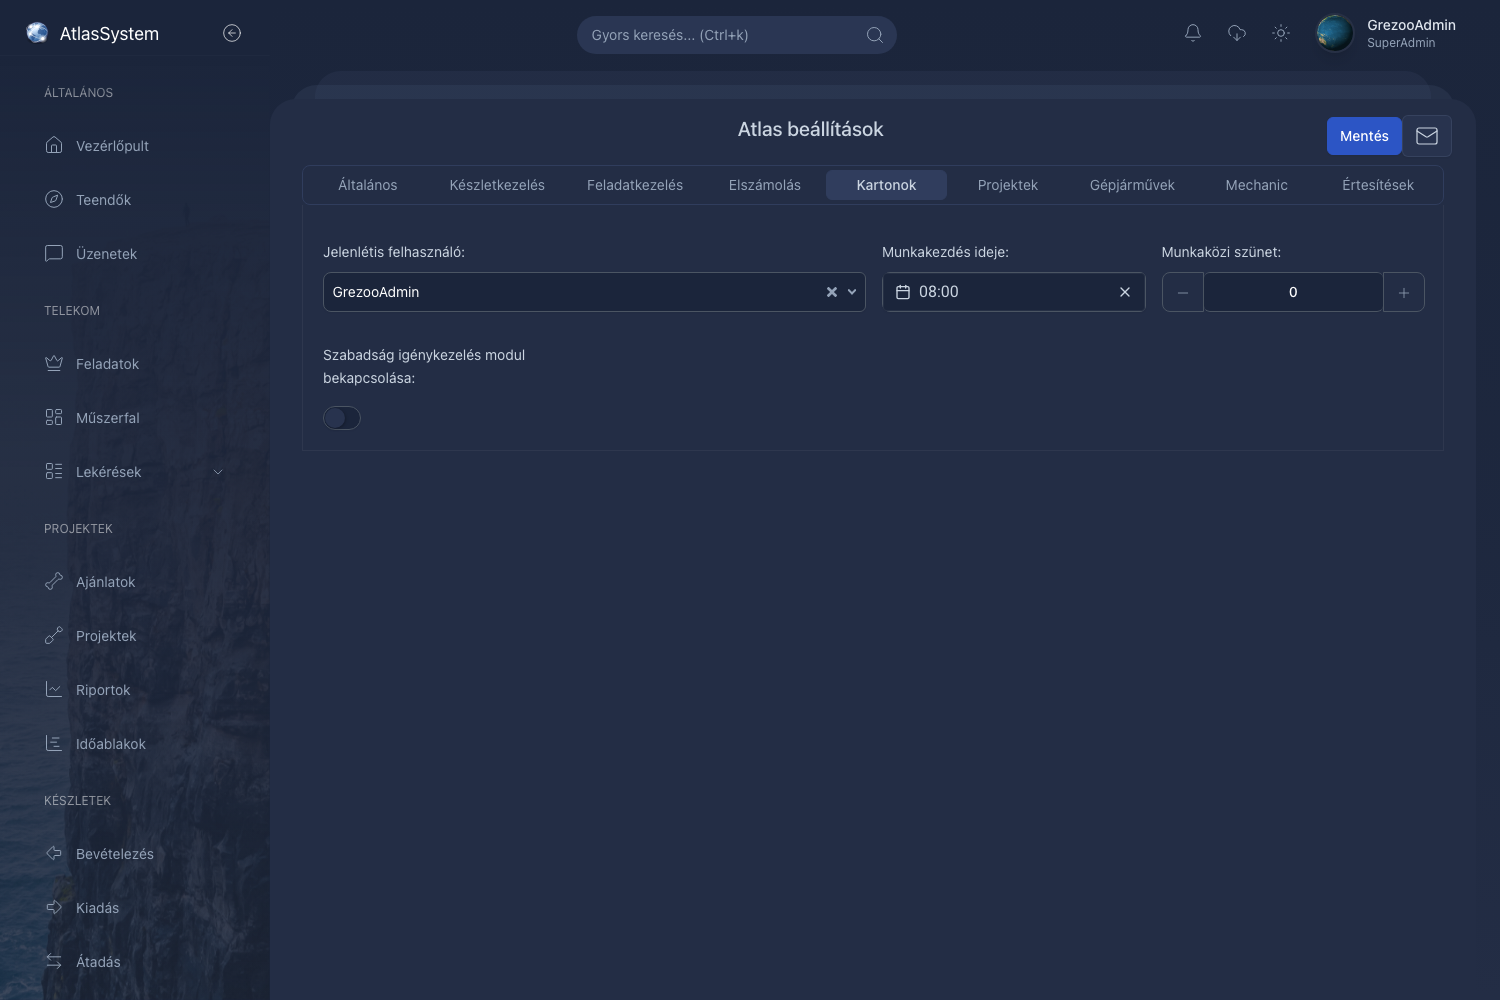Clear the GrezooAdmin selection in dropdown
The height and width of the screenshot is (1000, 1500).
point(831,292)
